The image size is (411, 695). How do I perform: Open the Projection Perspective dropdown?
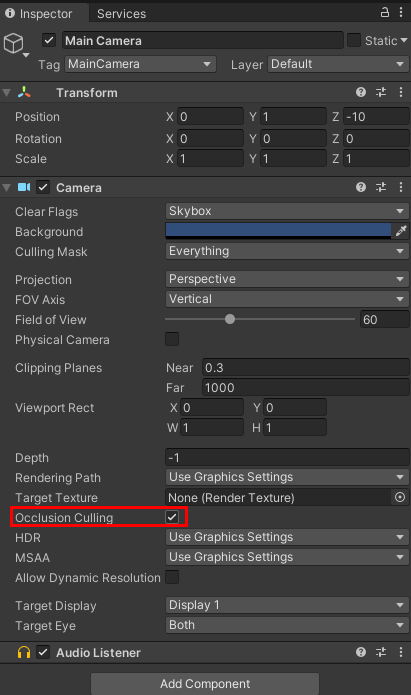(x=287, y=279)
